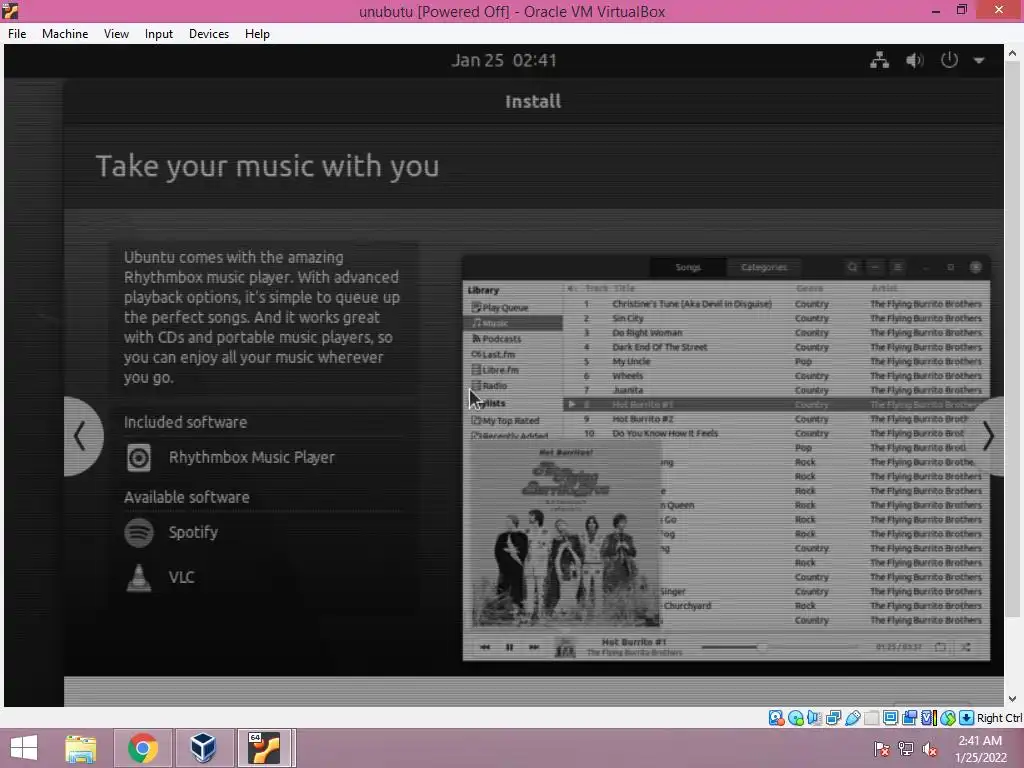1024x768 pixels.
Task: Click the shared folders status icon
Action: click(x=871, y=718)
